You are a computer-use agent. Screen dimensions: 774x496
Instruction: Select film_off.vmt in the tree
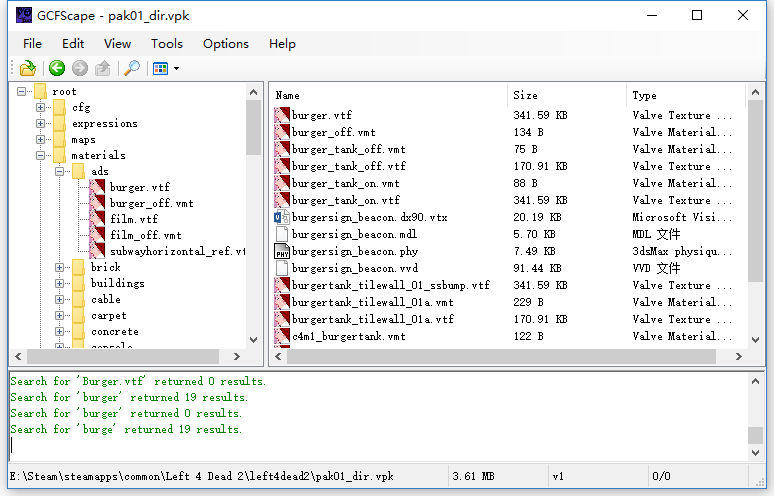[x=146, y=235]
